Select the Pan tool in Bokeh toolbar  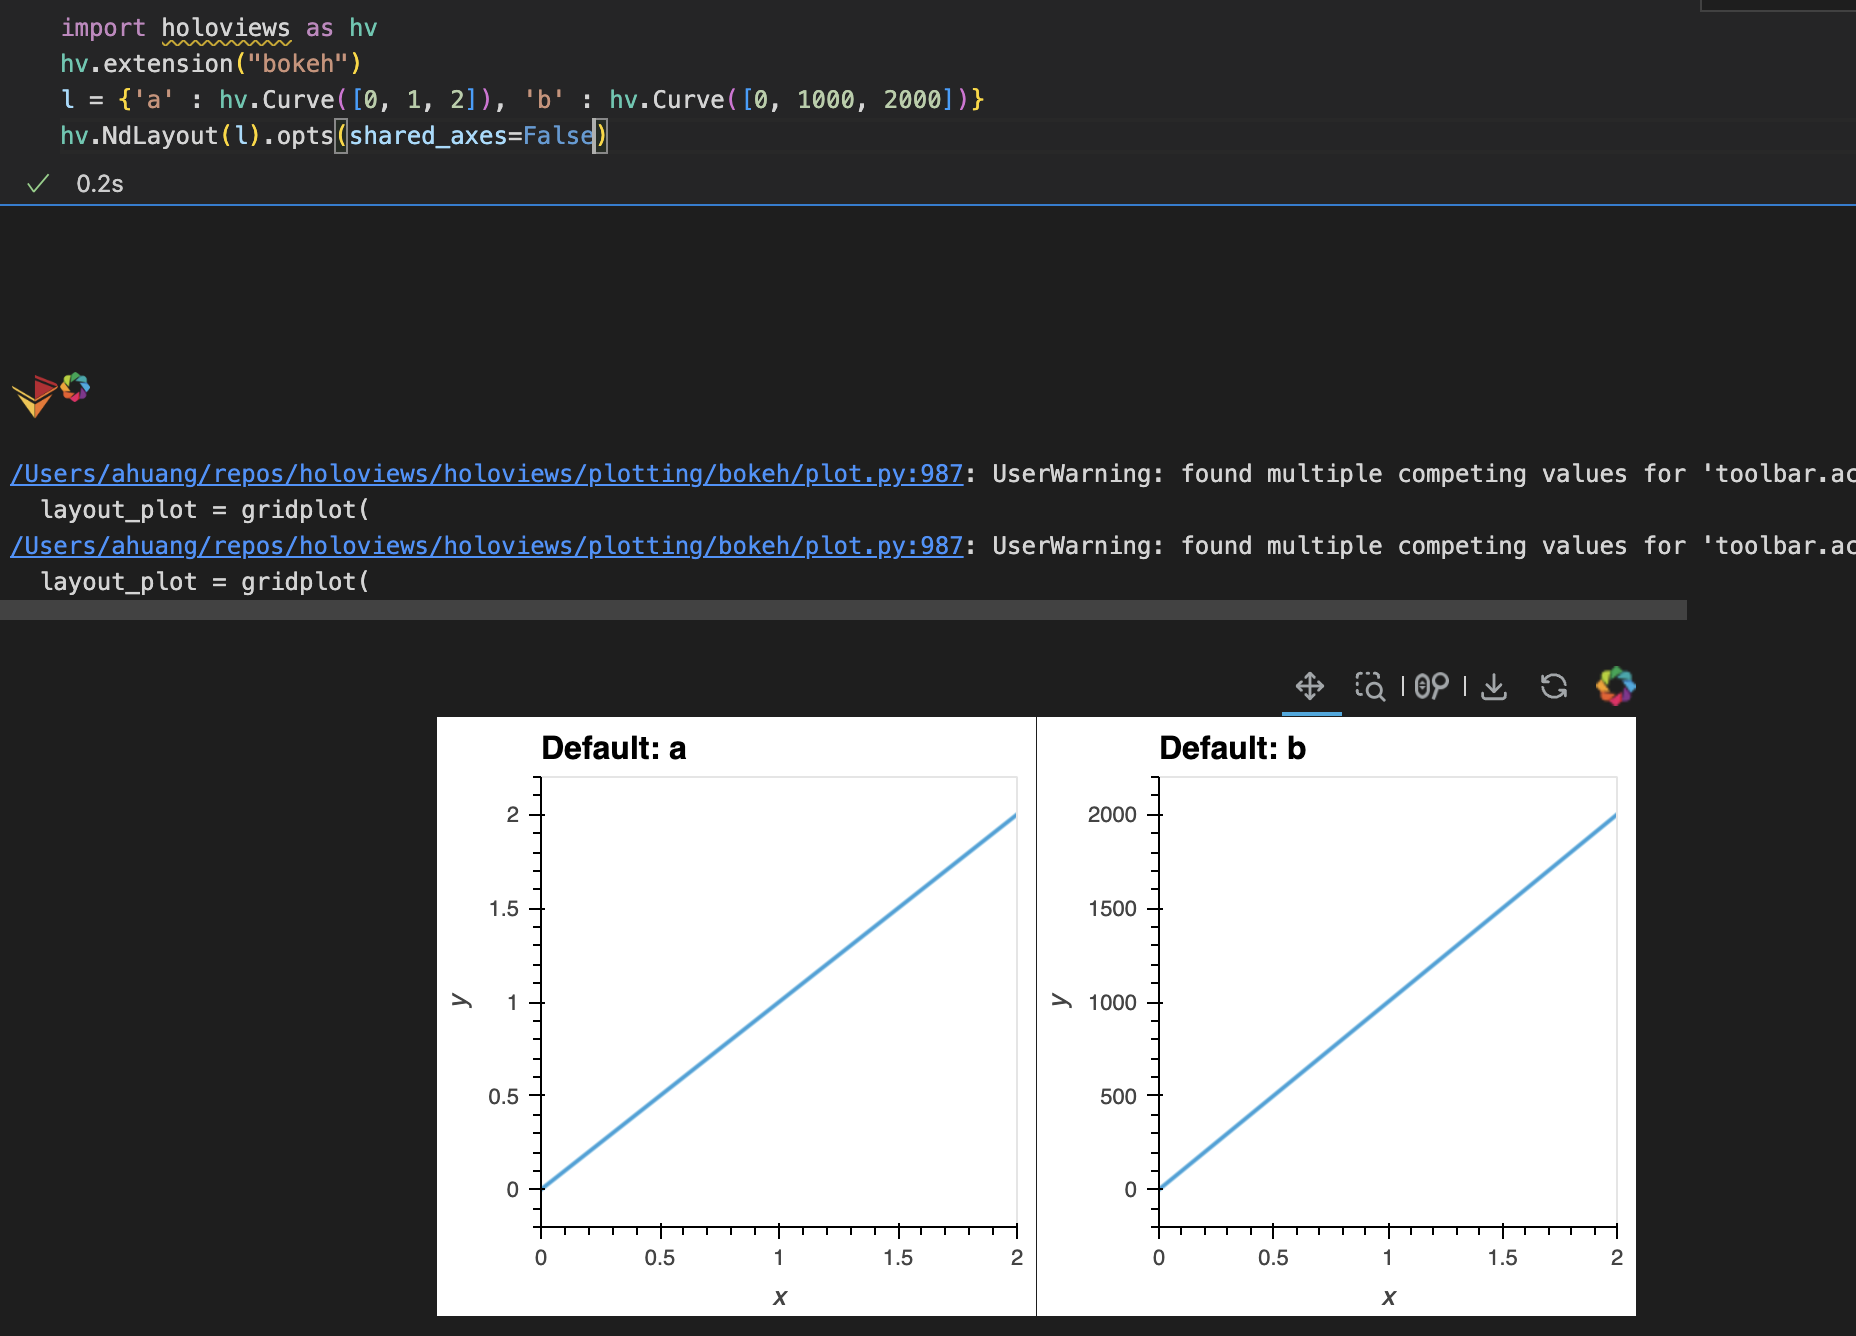coord(1310,686)
